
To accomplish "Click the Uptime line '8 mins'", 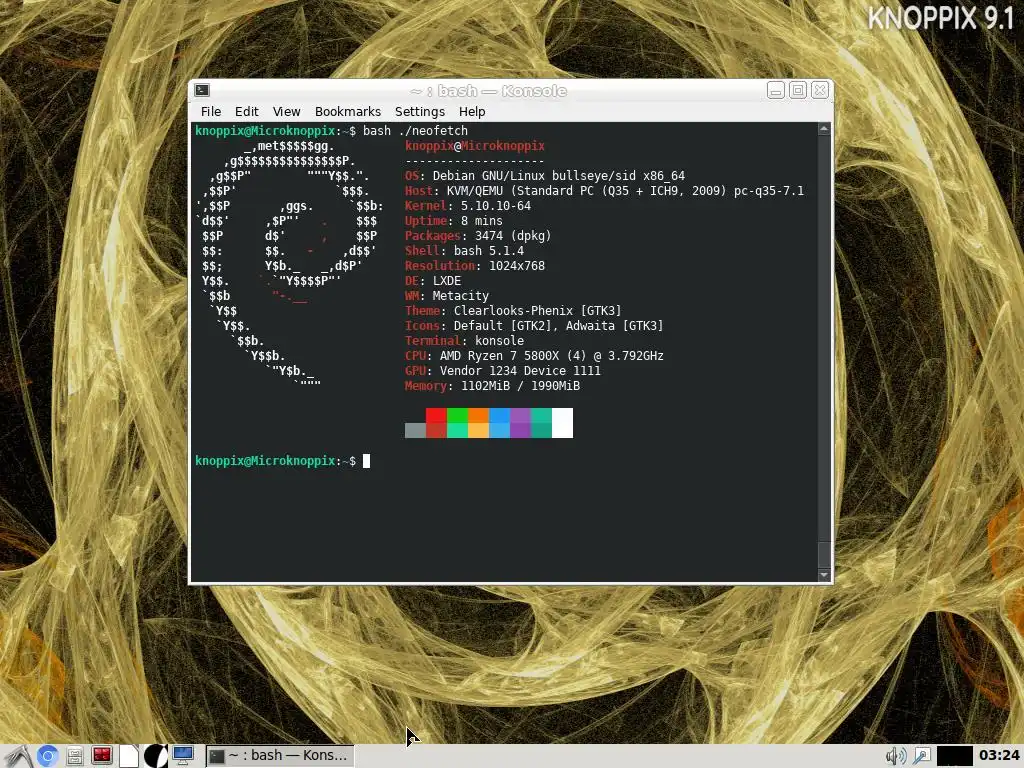I will [454, 221].
